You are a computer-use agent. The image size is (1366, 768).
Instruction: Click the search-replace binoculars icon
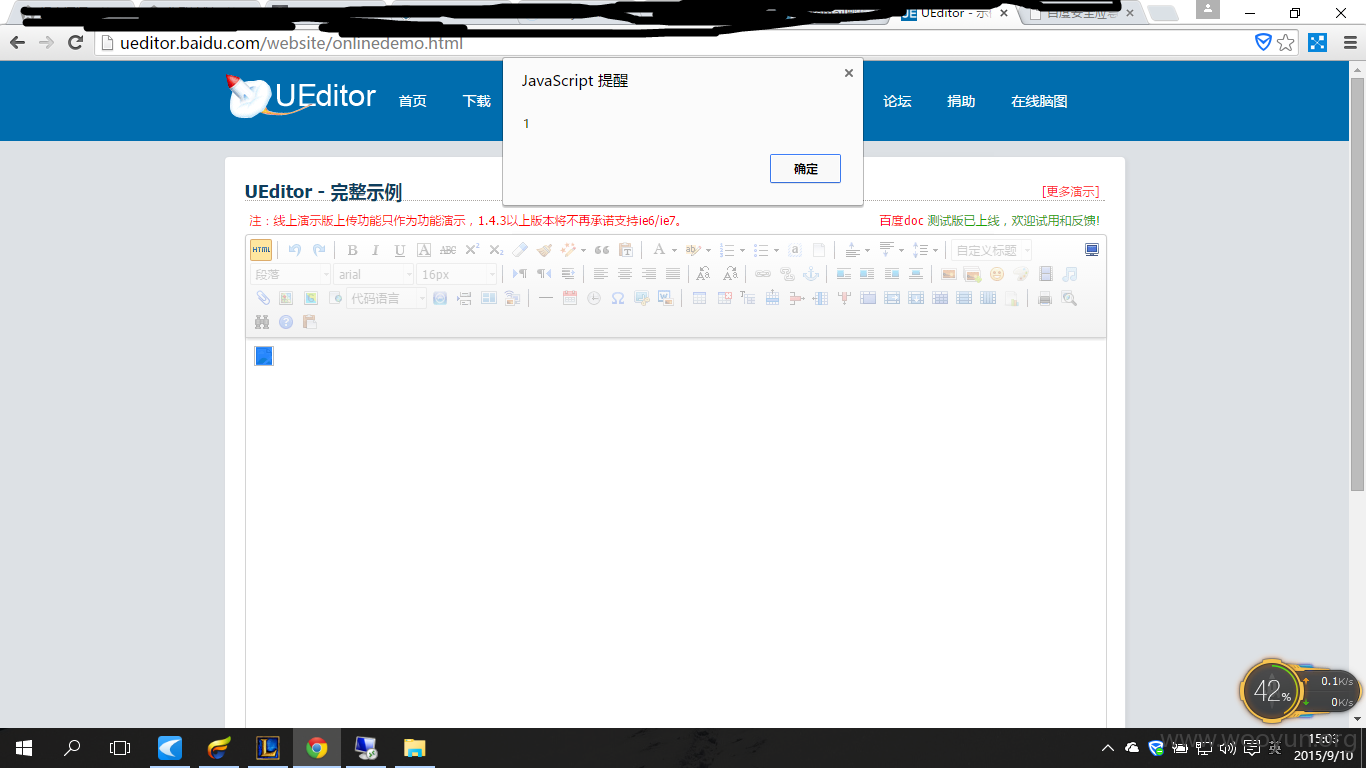[262, 322]
